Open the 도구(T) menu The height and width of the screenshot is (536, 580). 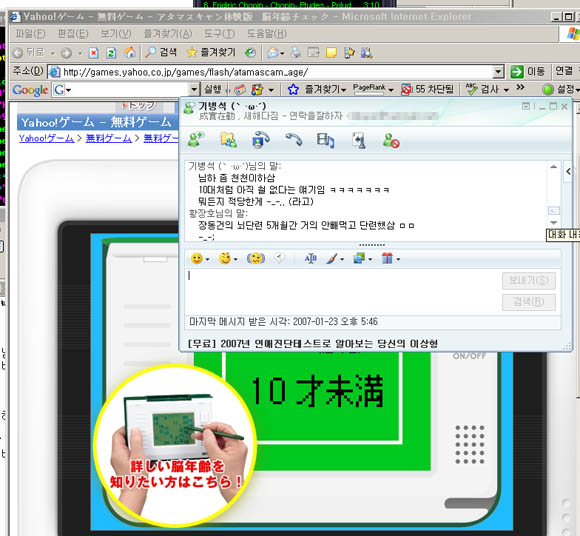(219, 34)
